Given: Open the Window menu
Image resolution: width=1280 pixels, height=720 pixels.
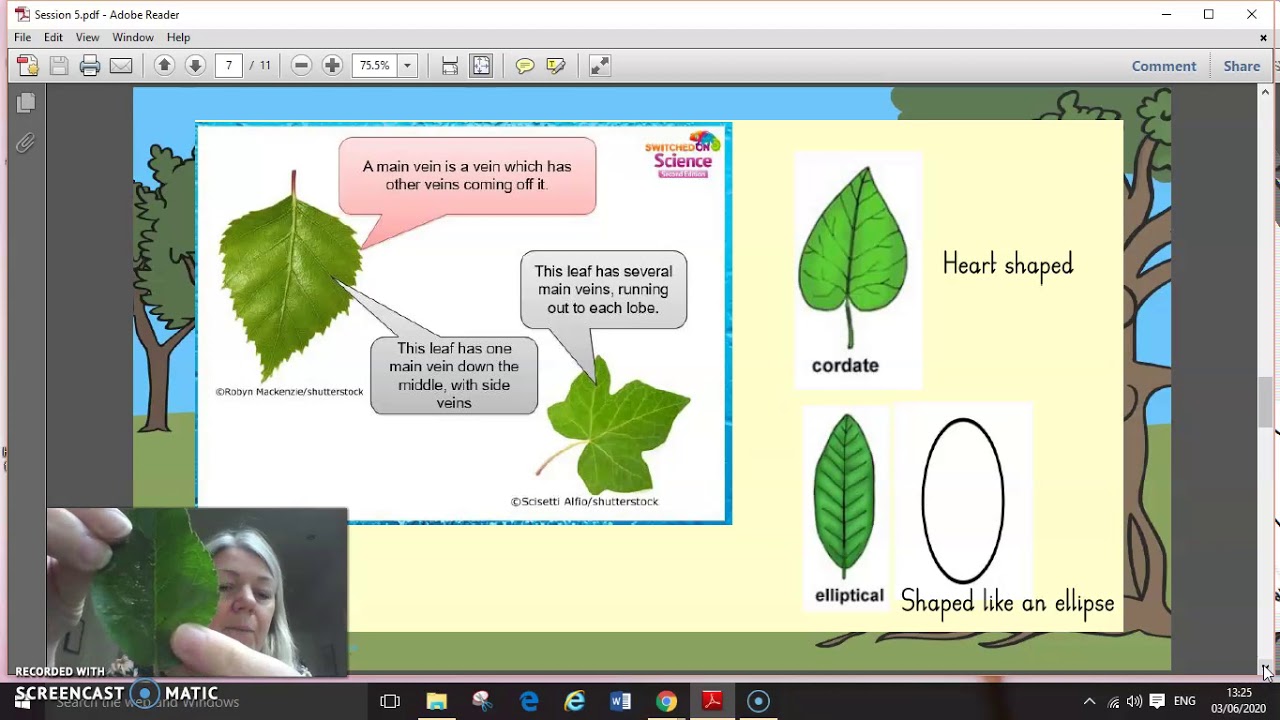Looking at the screenshot, I should 133,37.
